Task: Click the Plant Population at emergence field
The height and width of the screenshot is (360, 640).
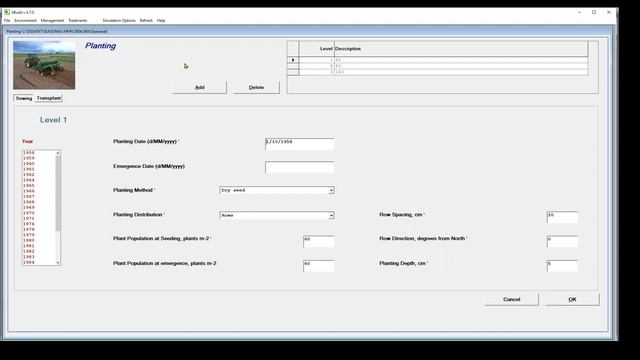Action: coord(319,266)
